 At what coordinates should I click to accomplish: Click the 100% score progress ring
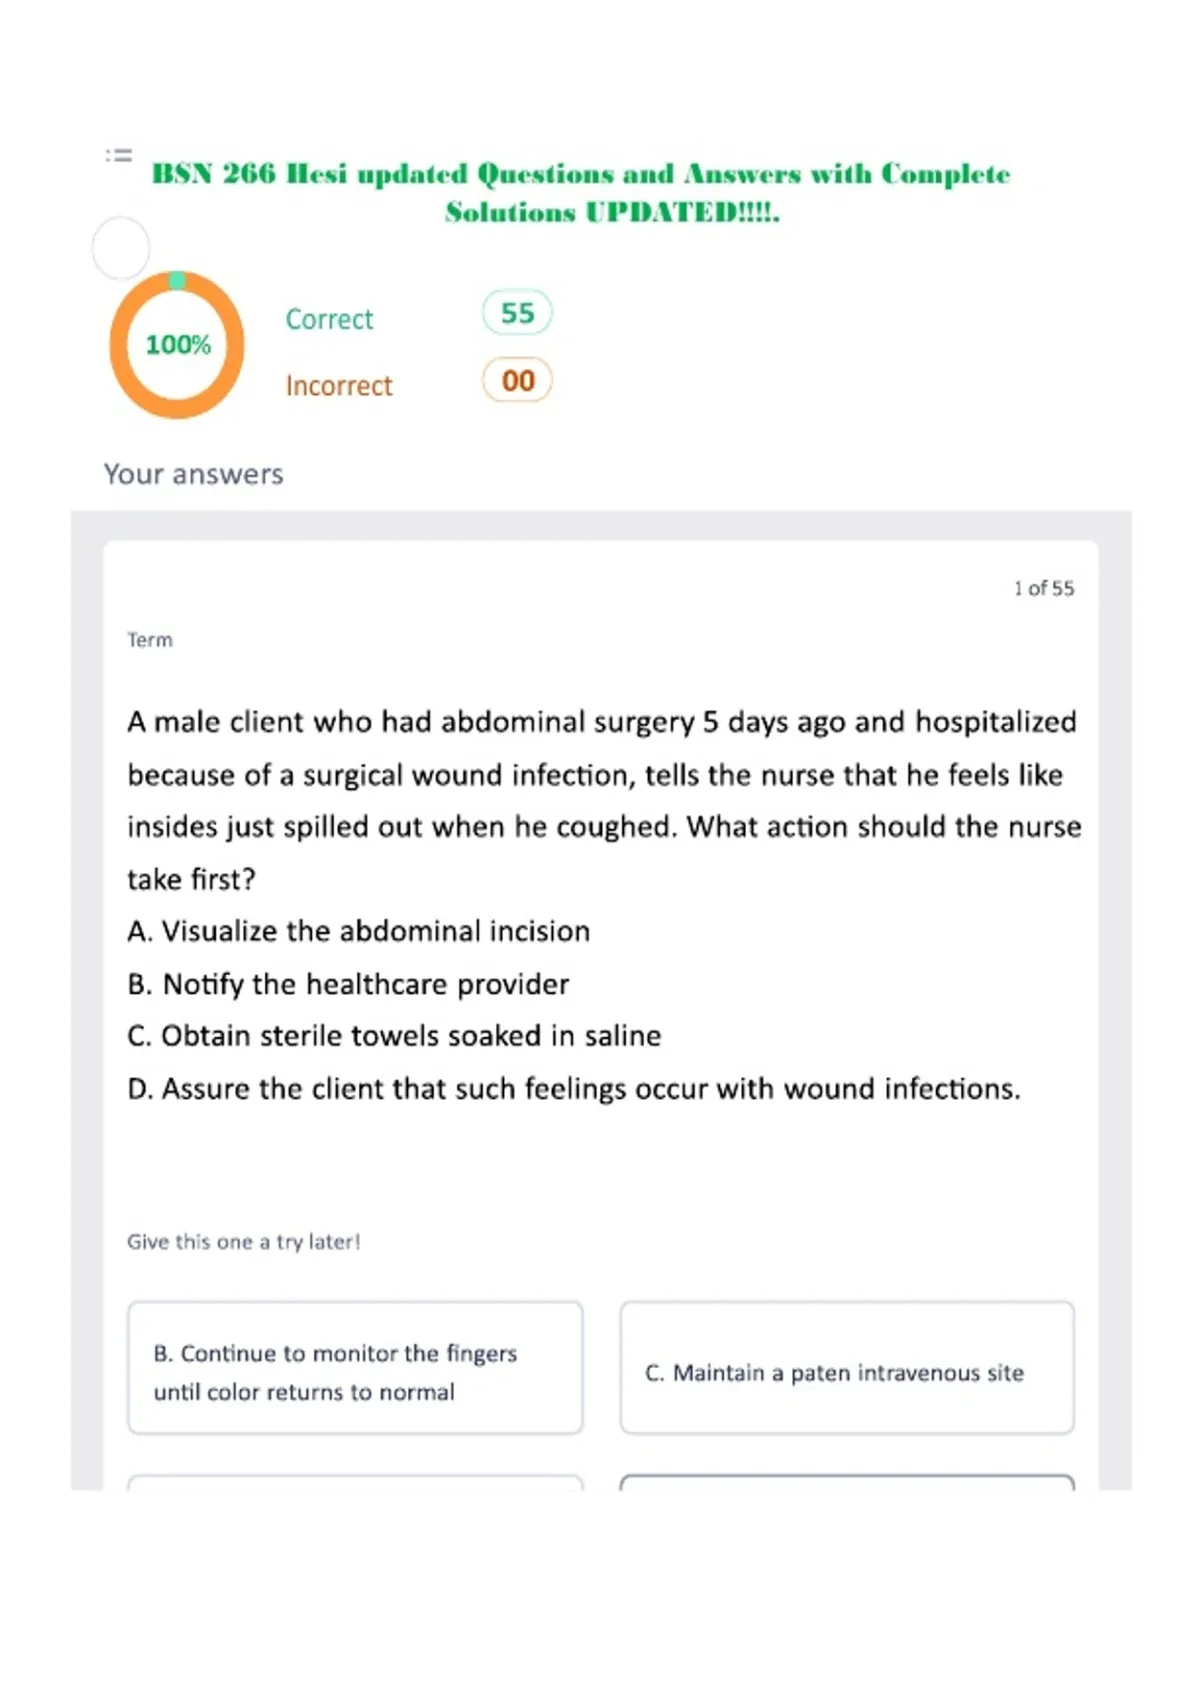point(177,344)
